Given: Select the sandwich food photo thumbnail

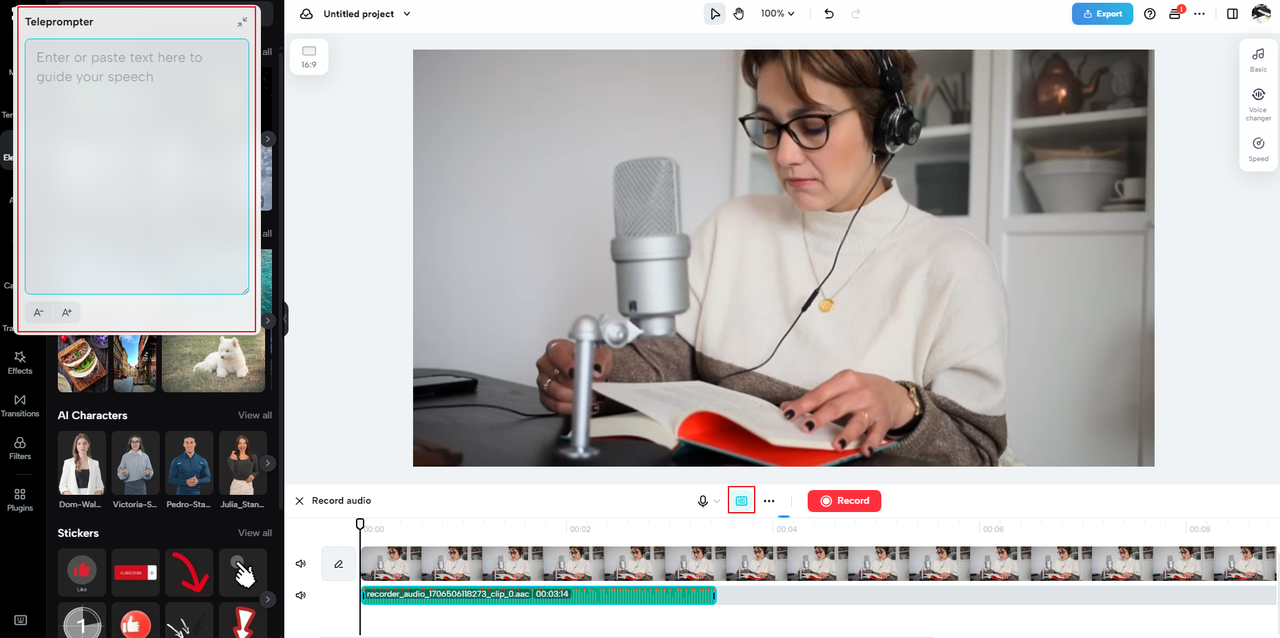Looking at the screenshot, I should pyautogui.click(x=82, y=364).
